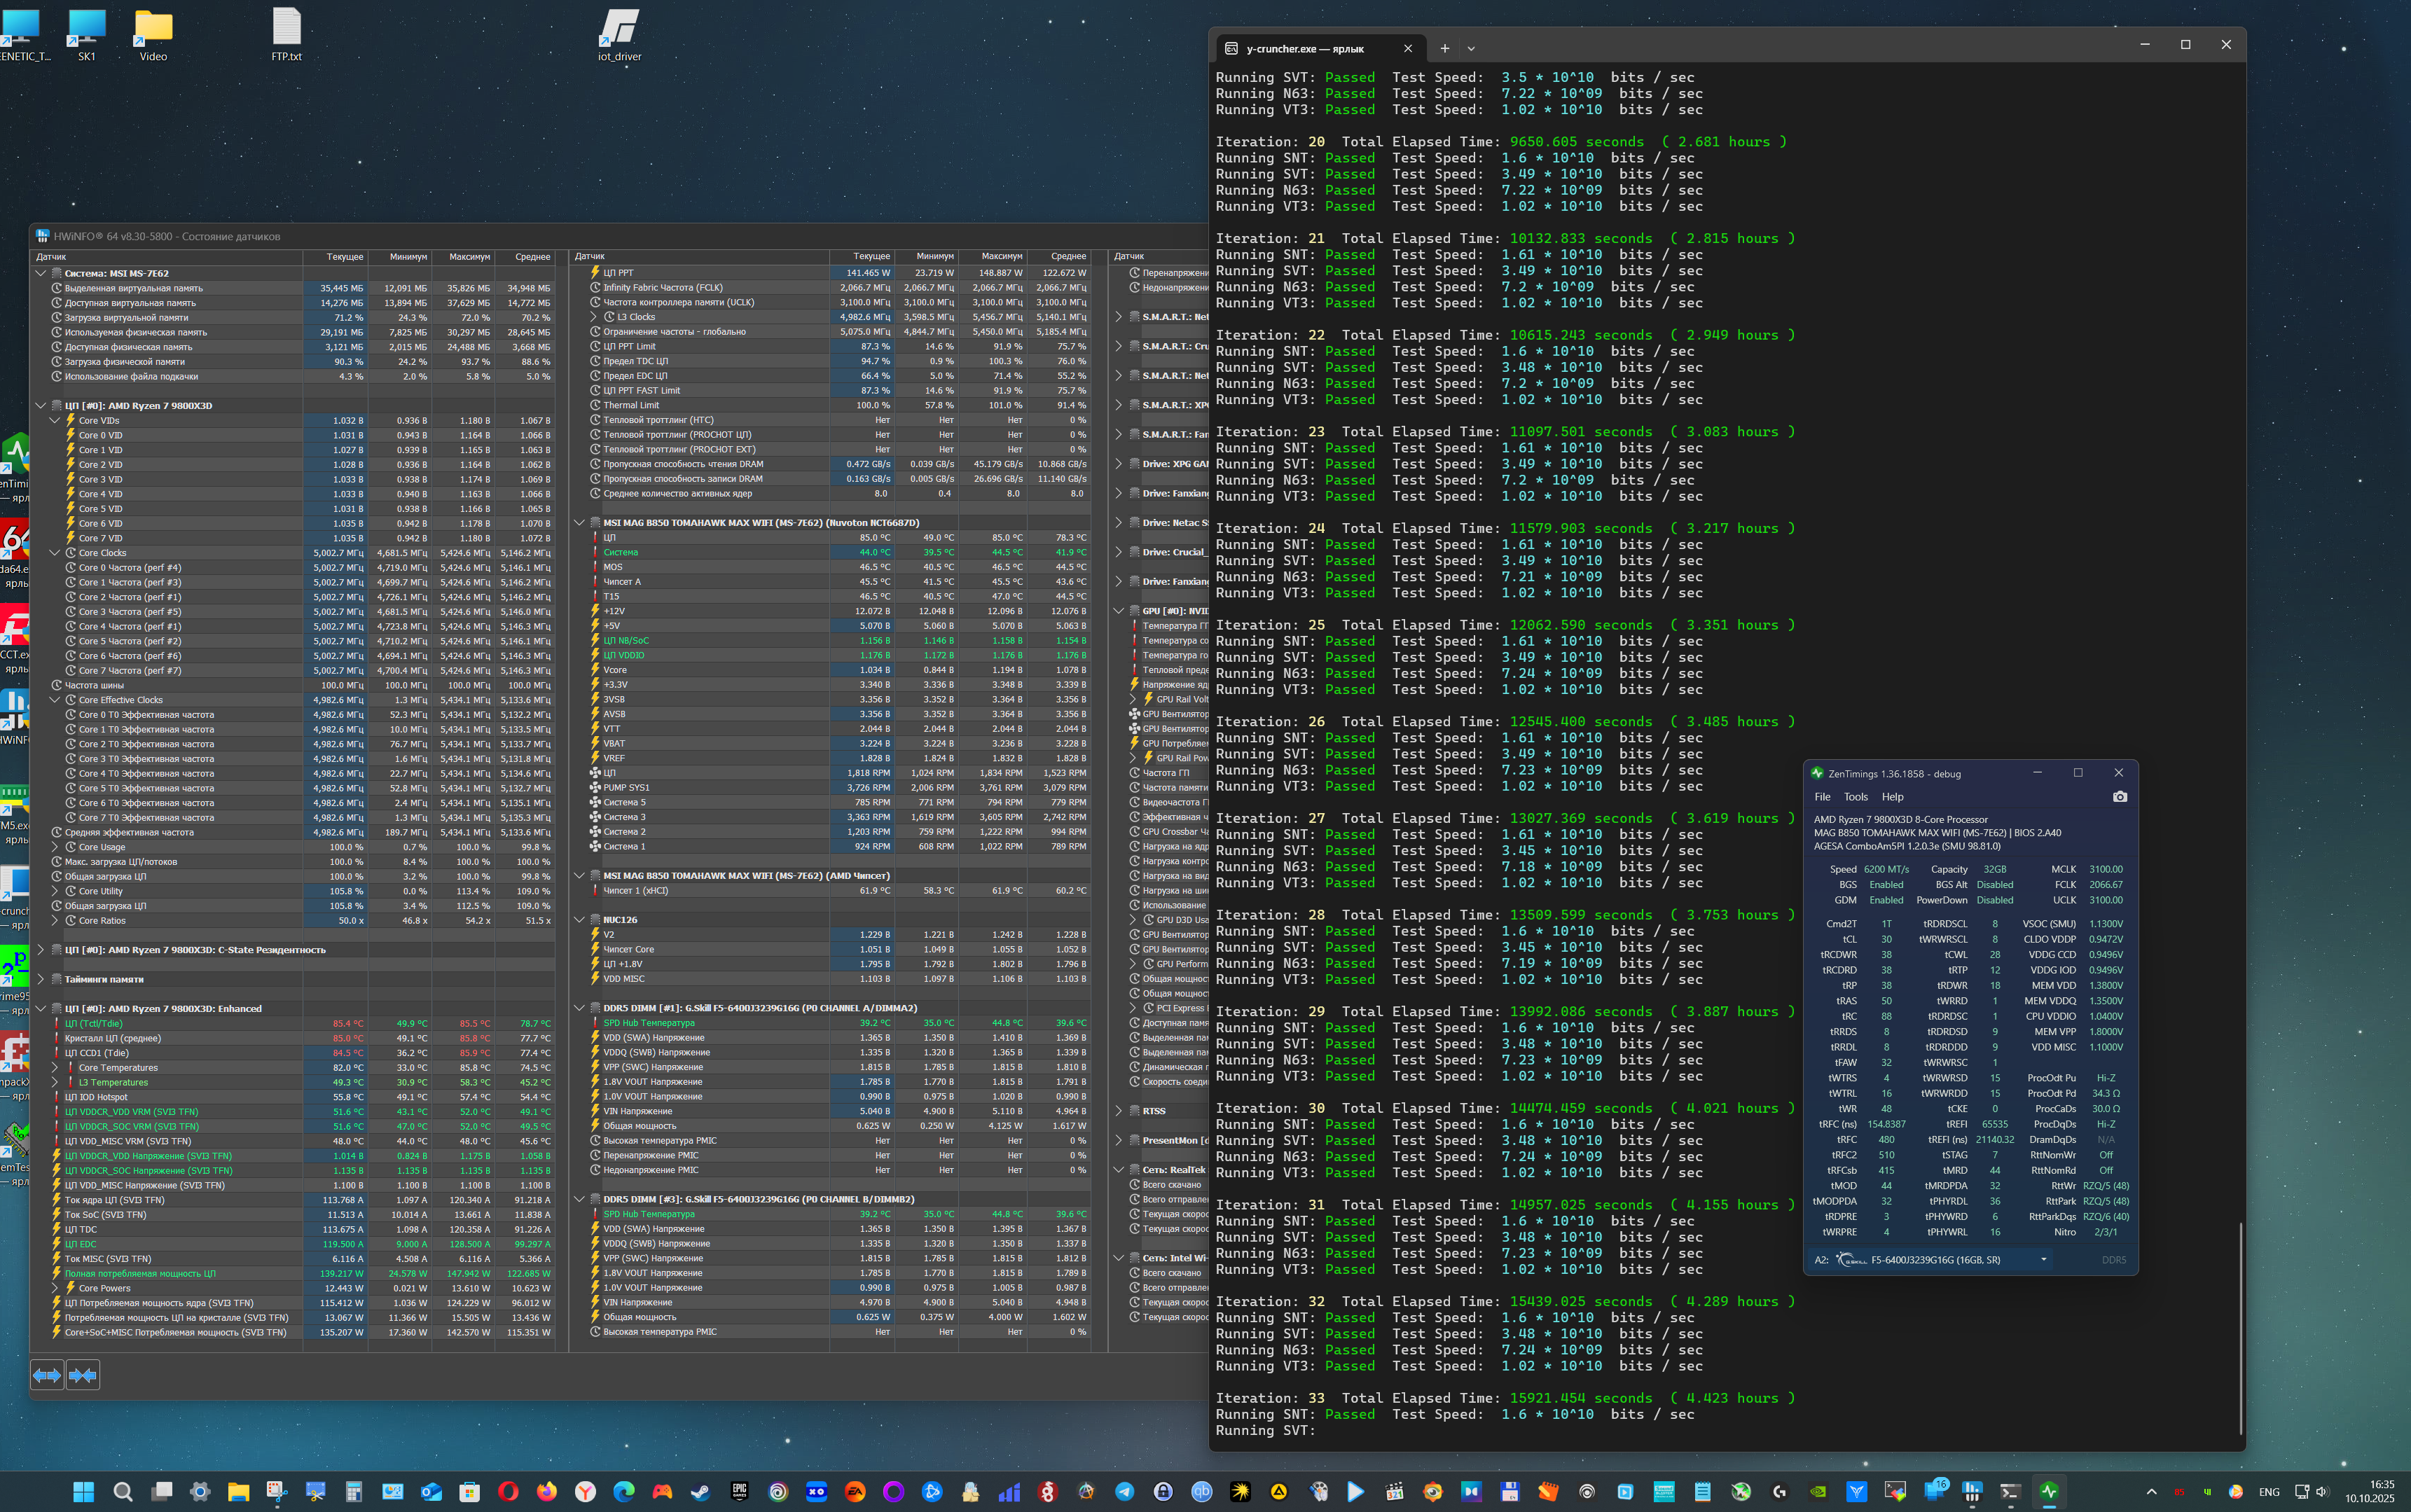Click HWiNFO expand-columns arrows button
This screenshot has height=1512, width=2411.
pyautogui.click(x=47, y=1375)
